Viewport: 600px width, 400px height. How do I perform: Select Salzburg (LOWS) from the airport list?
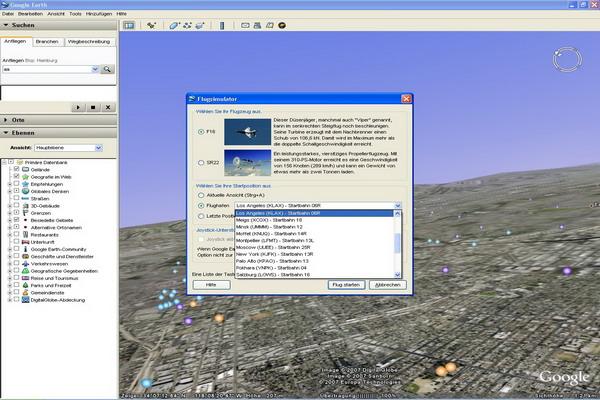(314, 275)
